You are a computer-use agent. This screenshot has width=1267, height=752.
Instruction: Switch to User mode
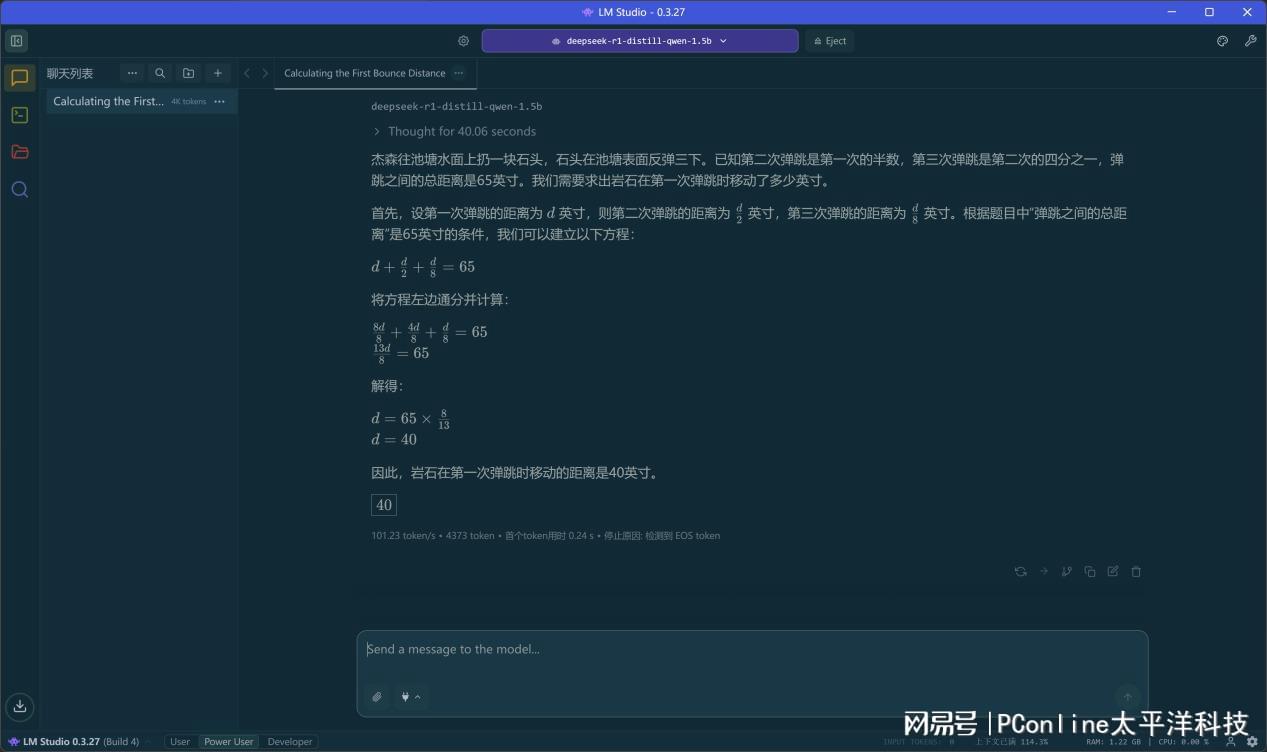(180, 742)
